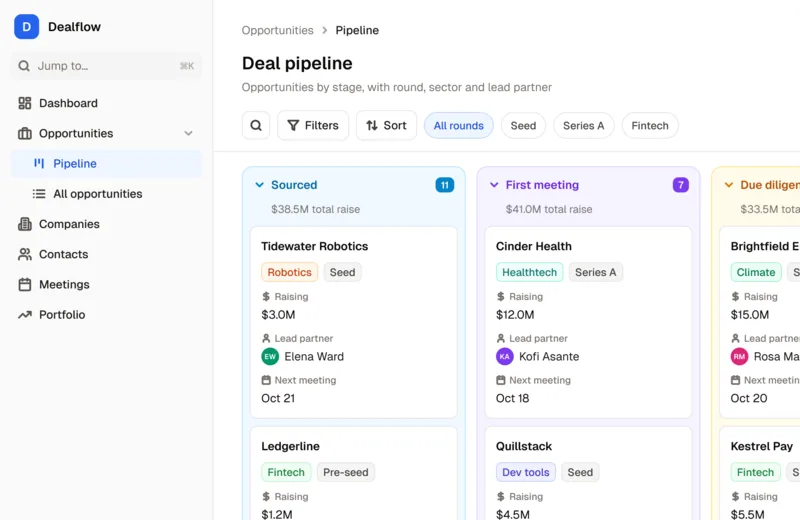Screen dimensions: 800x520
Task: Click the Healthtech sector tag
Action: point(530,272)
